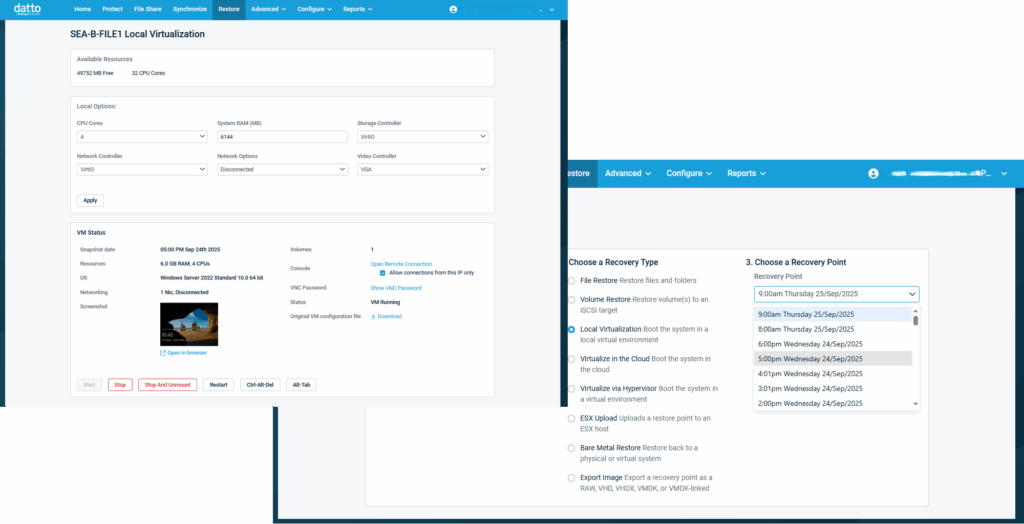
Task: Open the Protect tab in the navbar
Action: click(x=112, y=9)
